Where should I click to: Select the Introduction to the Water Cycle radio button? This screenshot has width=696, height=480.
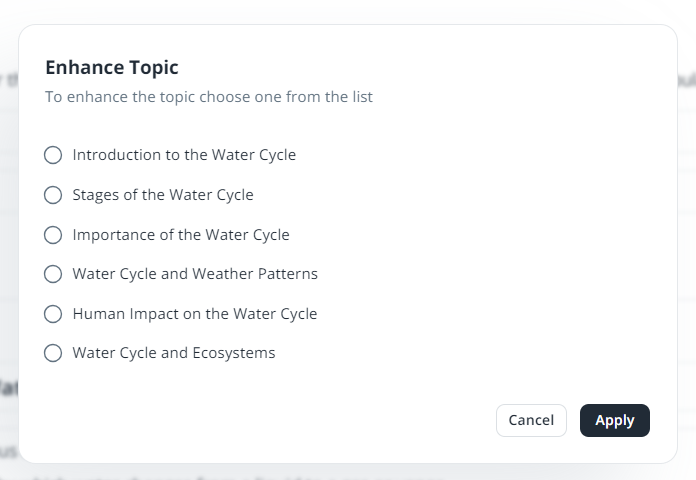(53, 155)
